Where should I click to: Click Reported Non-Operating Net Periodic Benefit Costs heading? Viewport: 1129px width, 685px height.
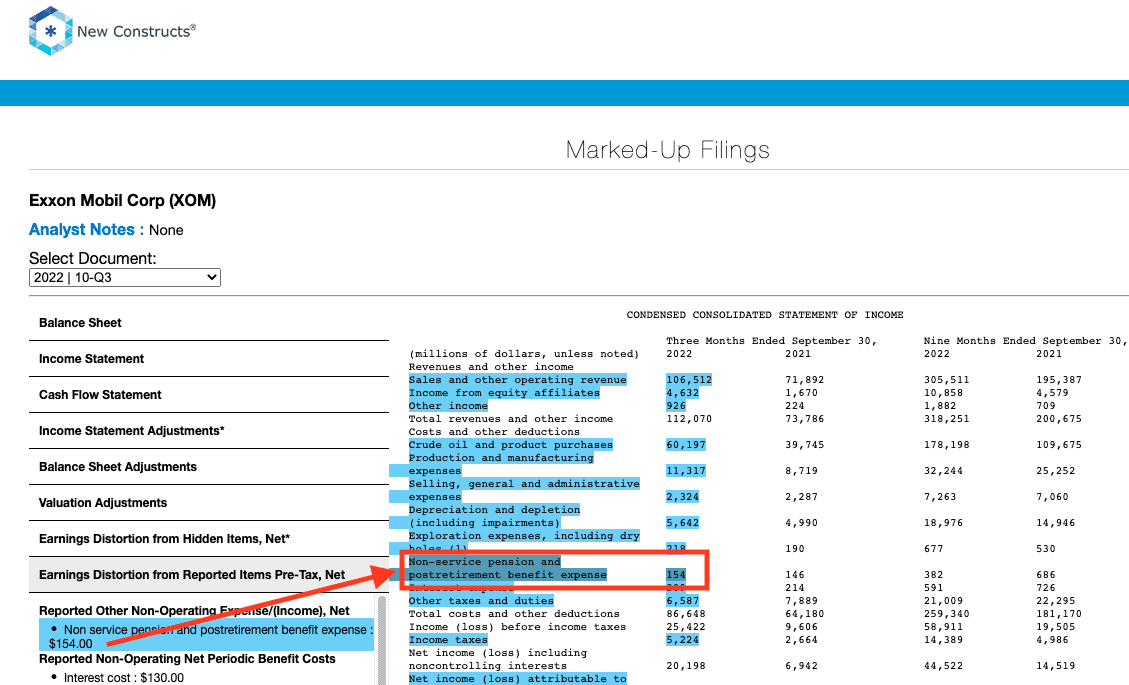[x=187, y=659]
